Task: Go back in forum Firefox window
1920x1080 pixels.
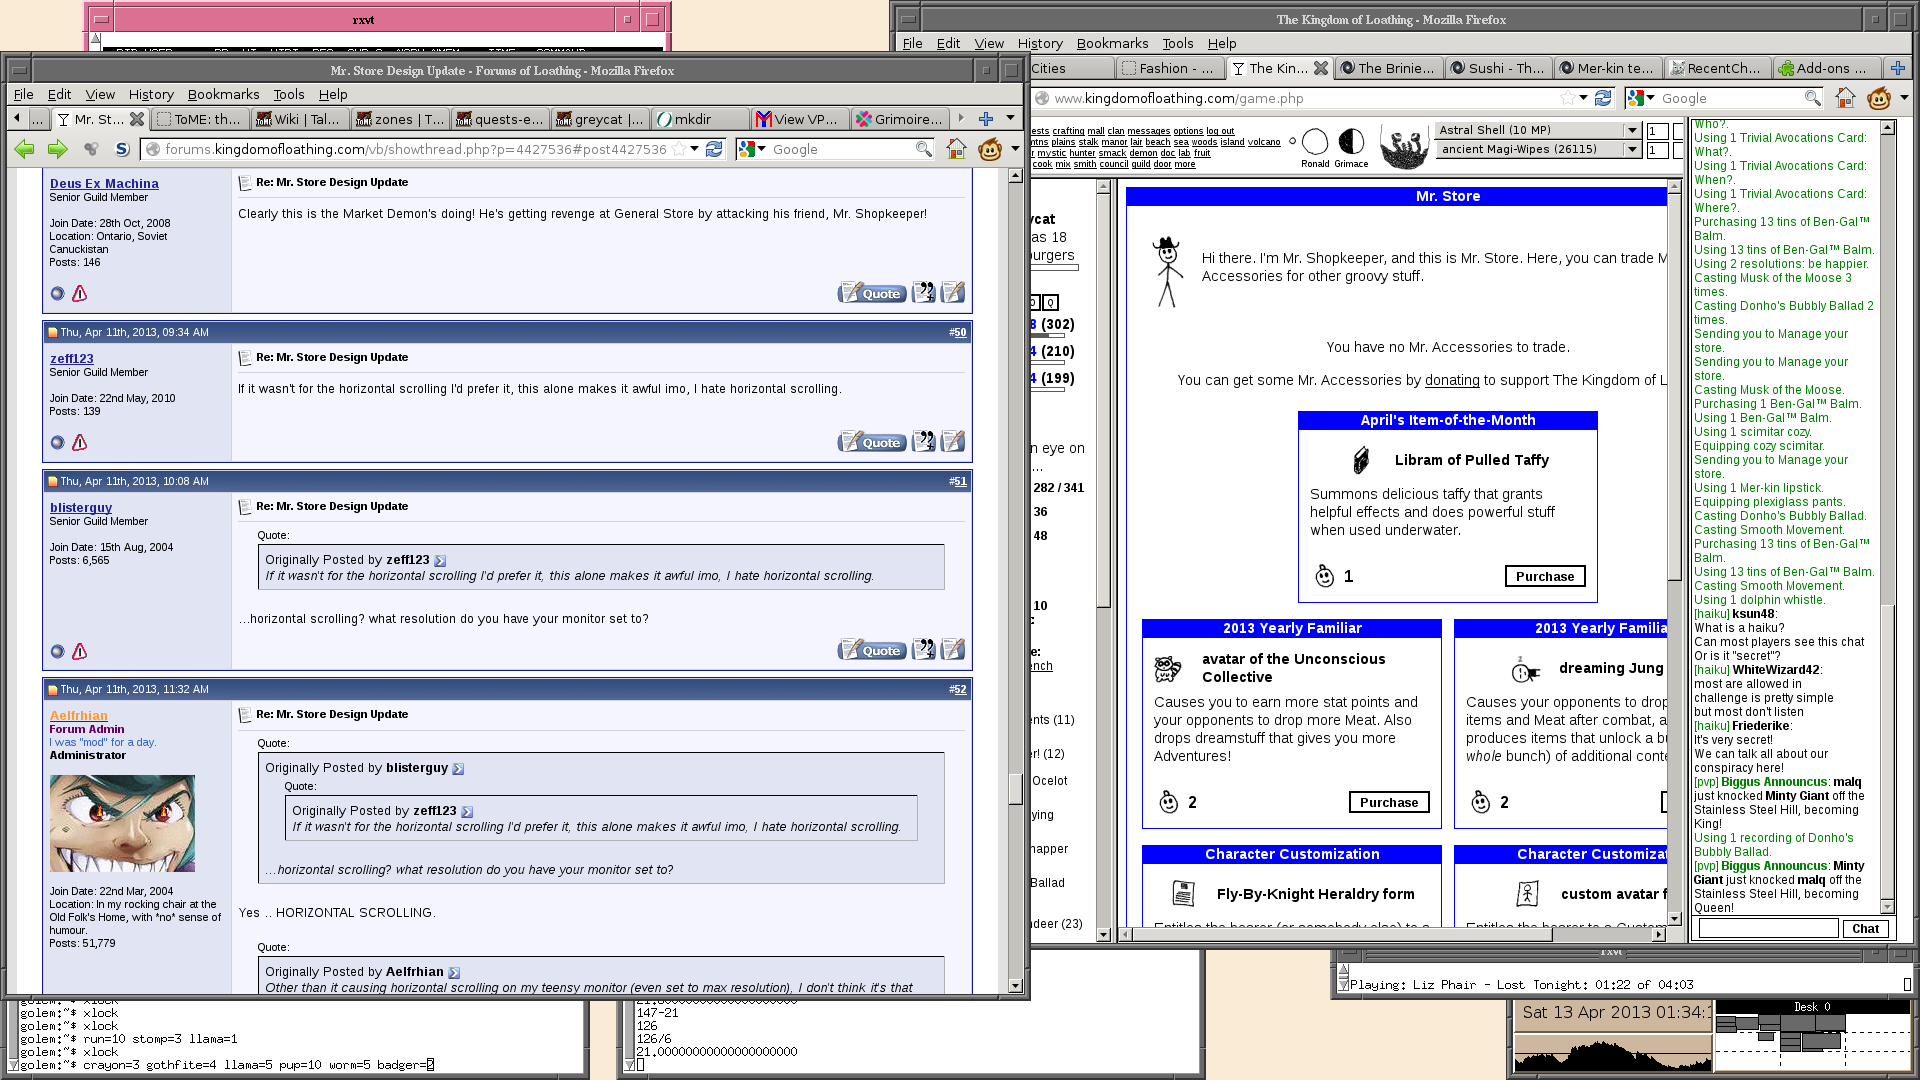Action: tap(24, 149)
